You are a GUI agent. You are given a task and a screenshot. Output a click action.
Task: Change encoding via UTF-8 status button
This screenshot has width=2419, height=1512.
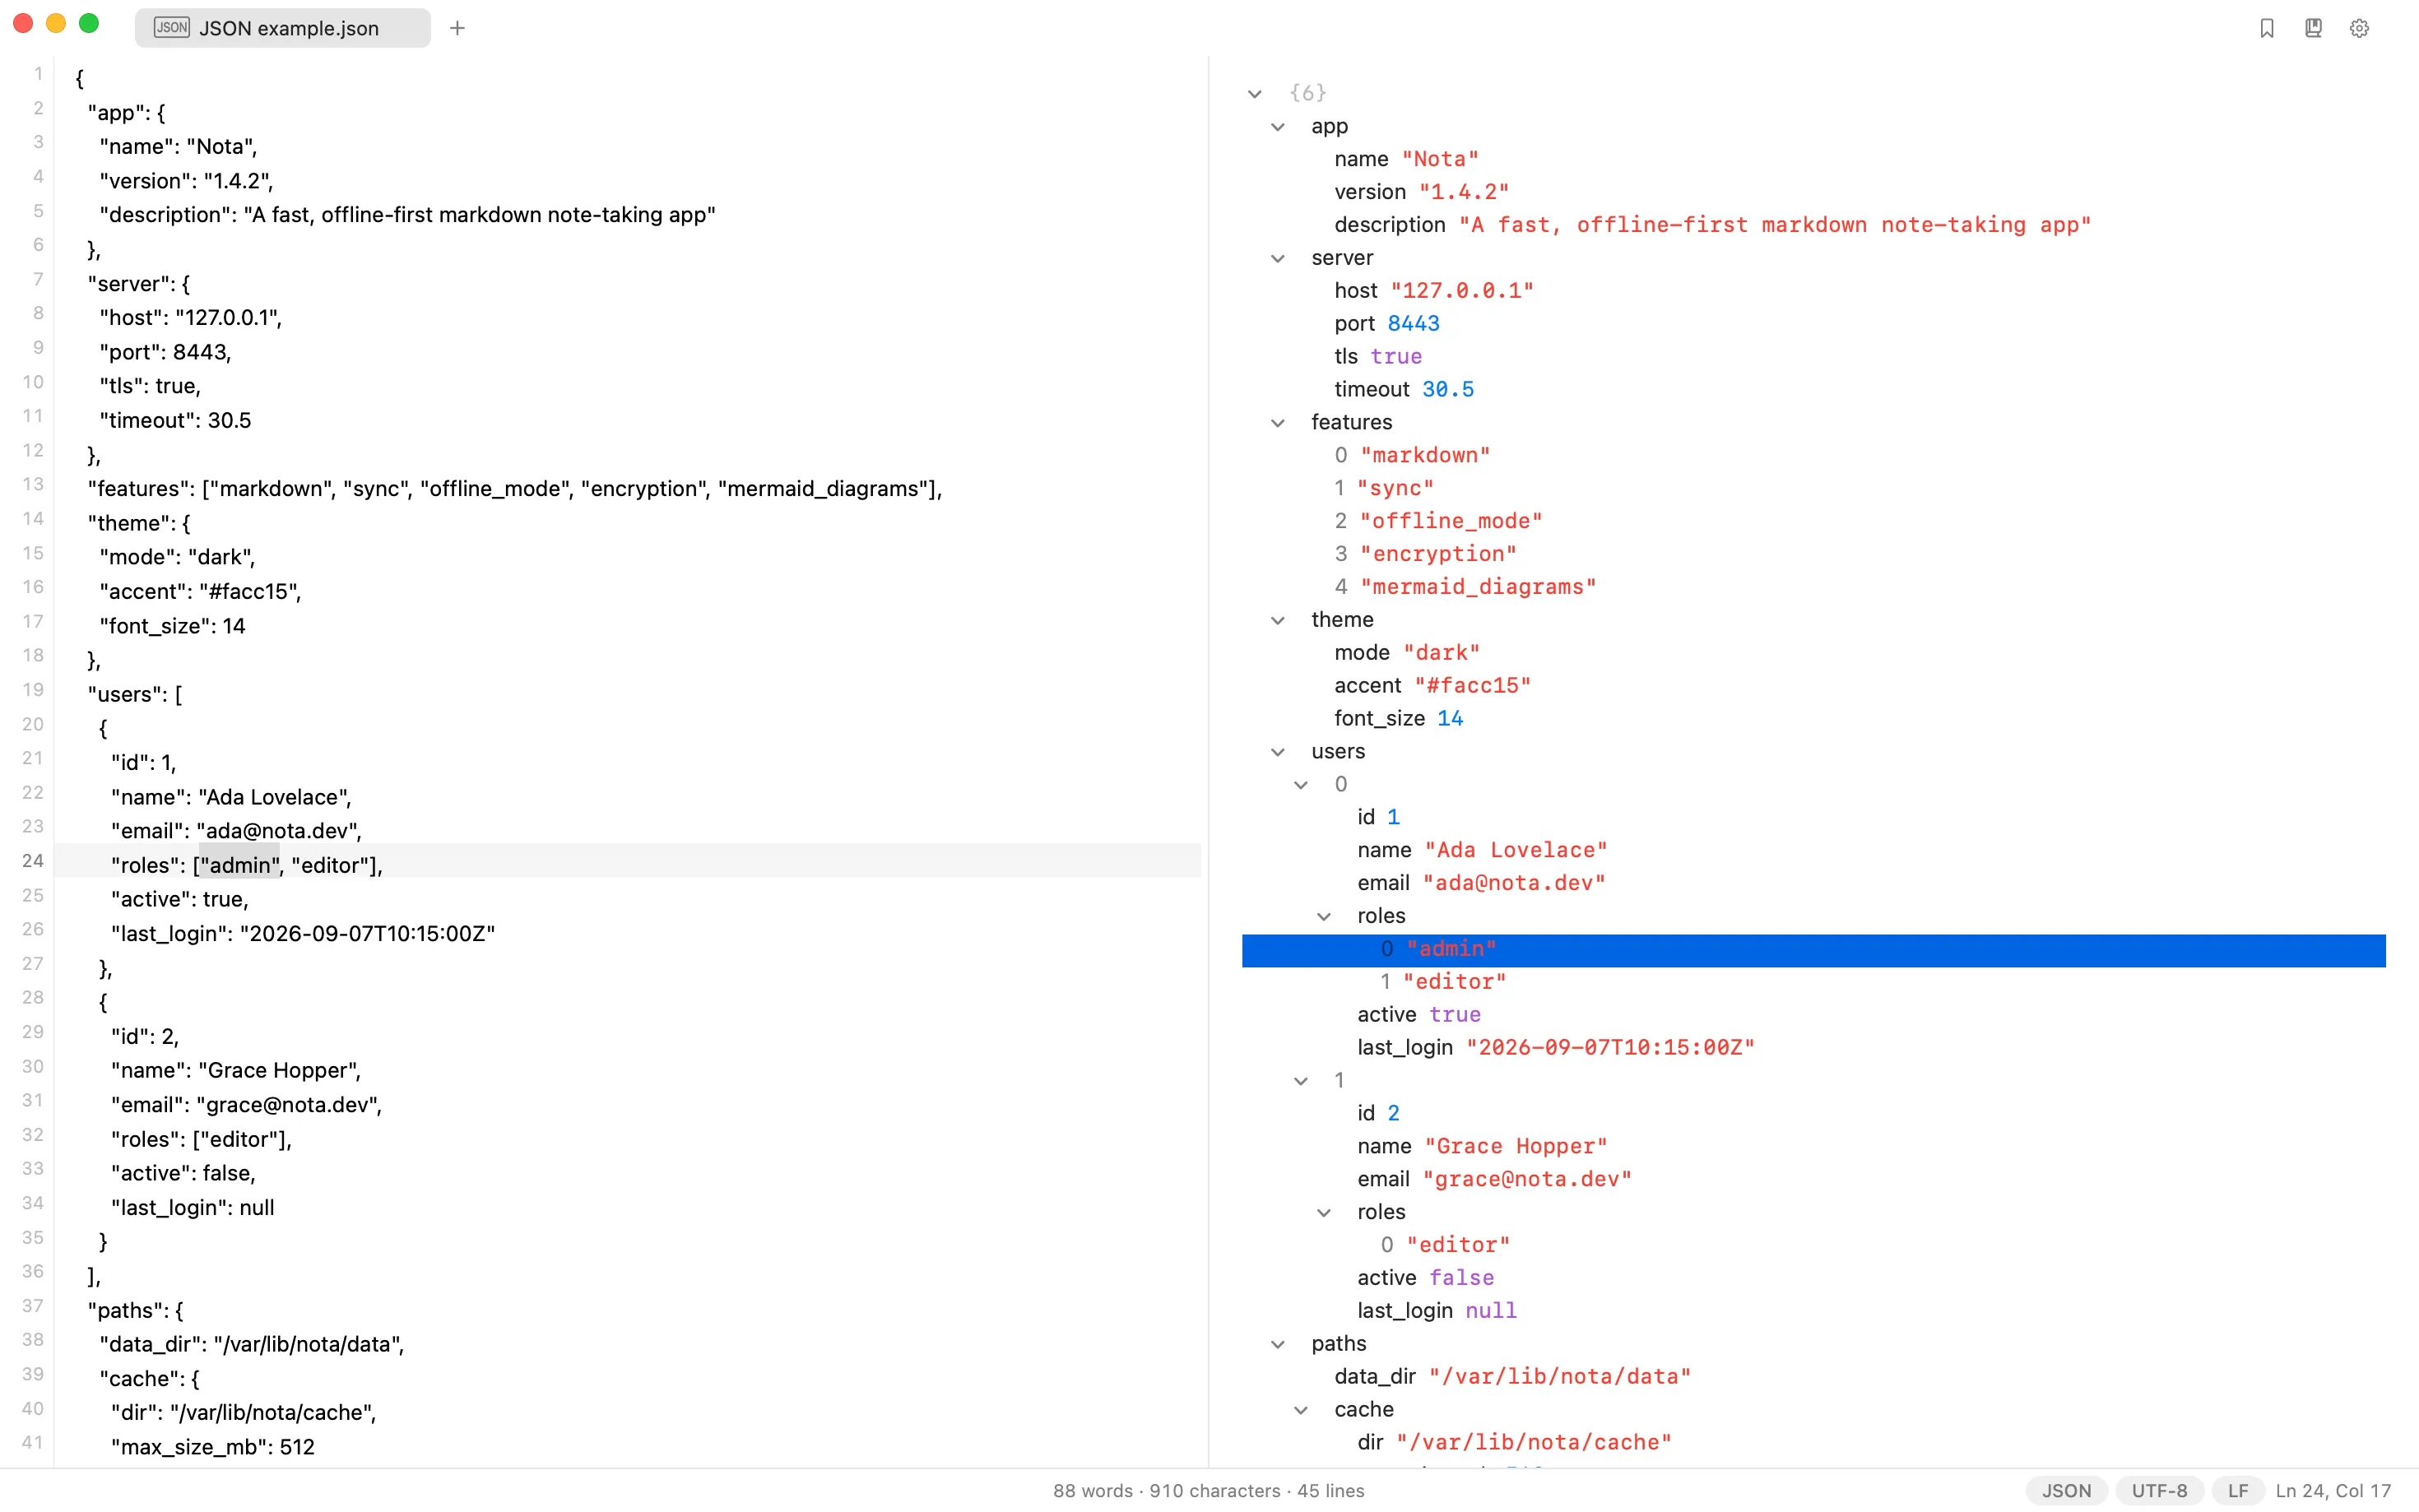[2159, 1490]
